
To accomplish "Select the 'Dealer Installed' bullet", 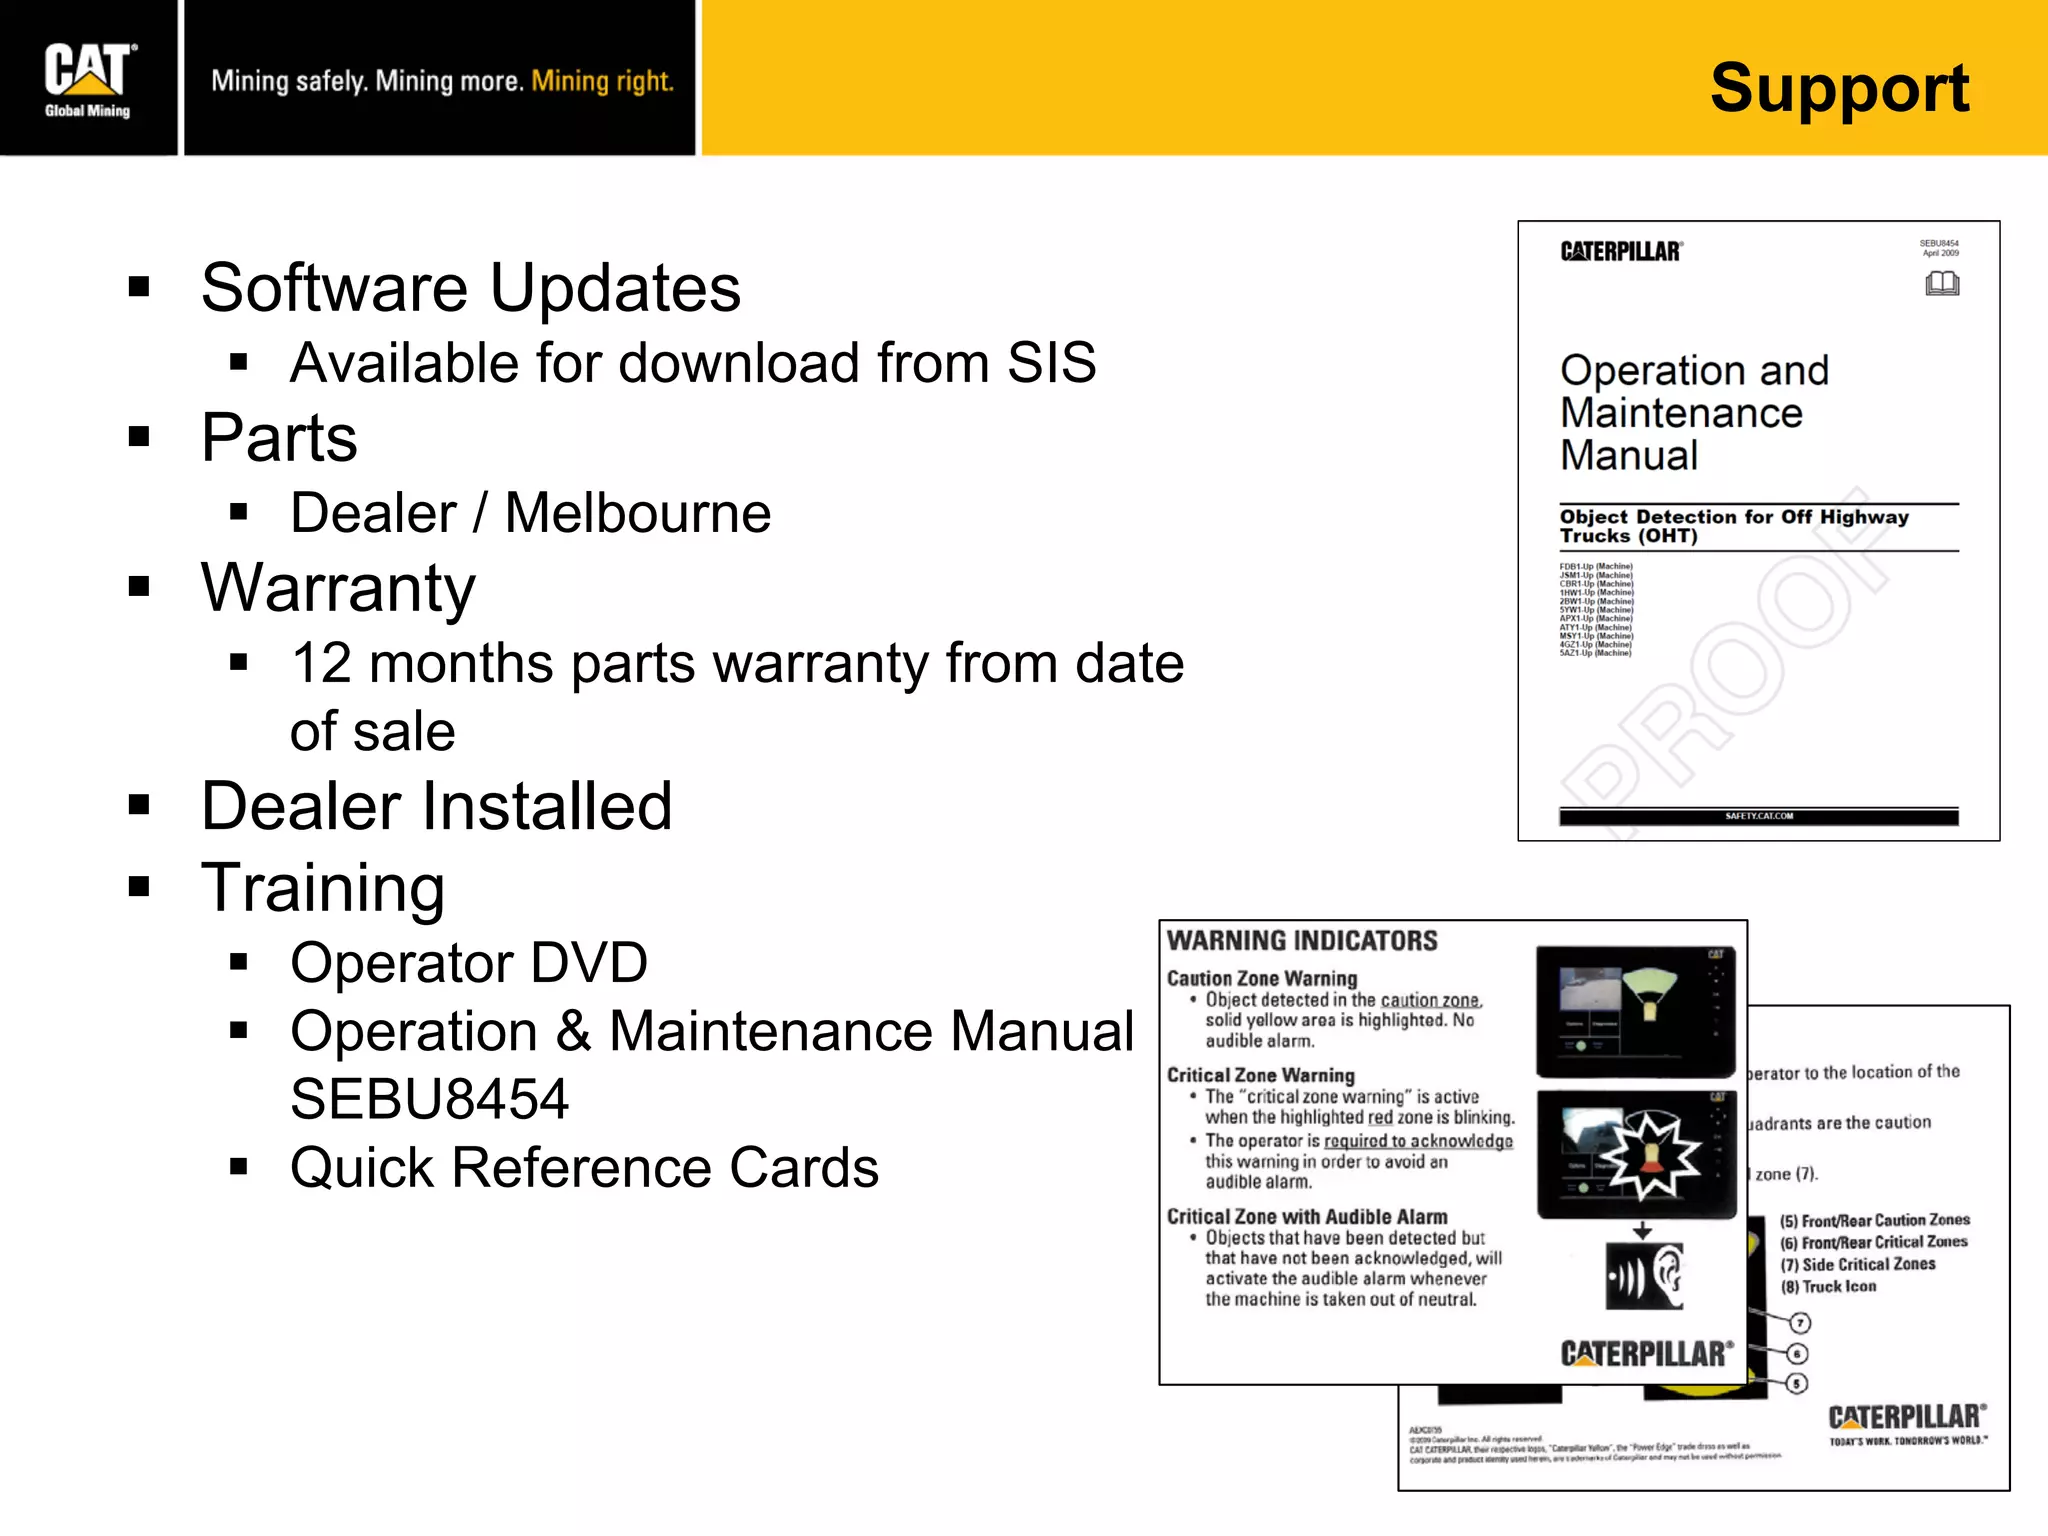I will click(x=436, y=806).
